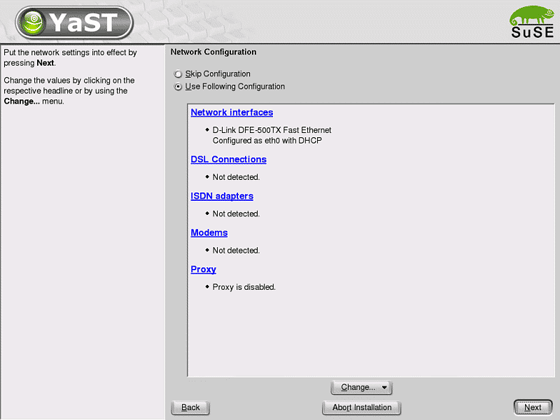
Task: Click the DSL 'Not detected' bullet item
Action: point(236,177)
